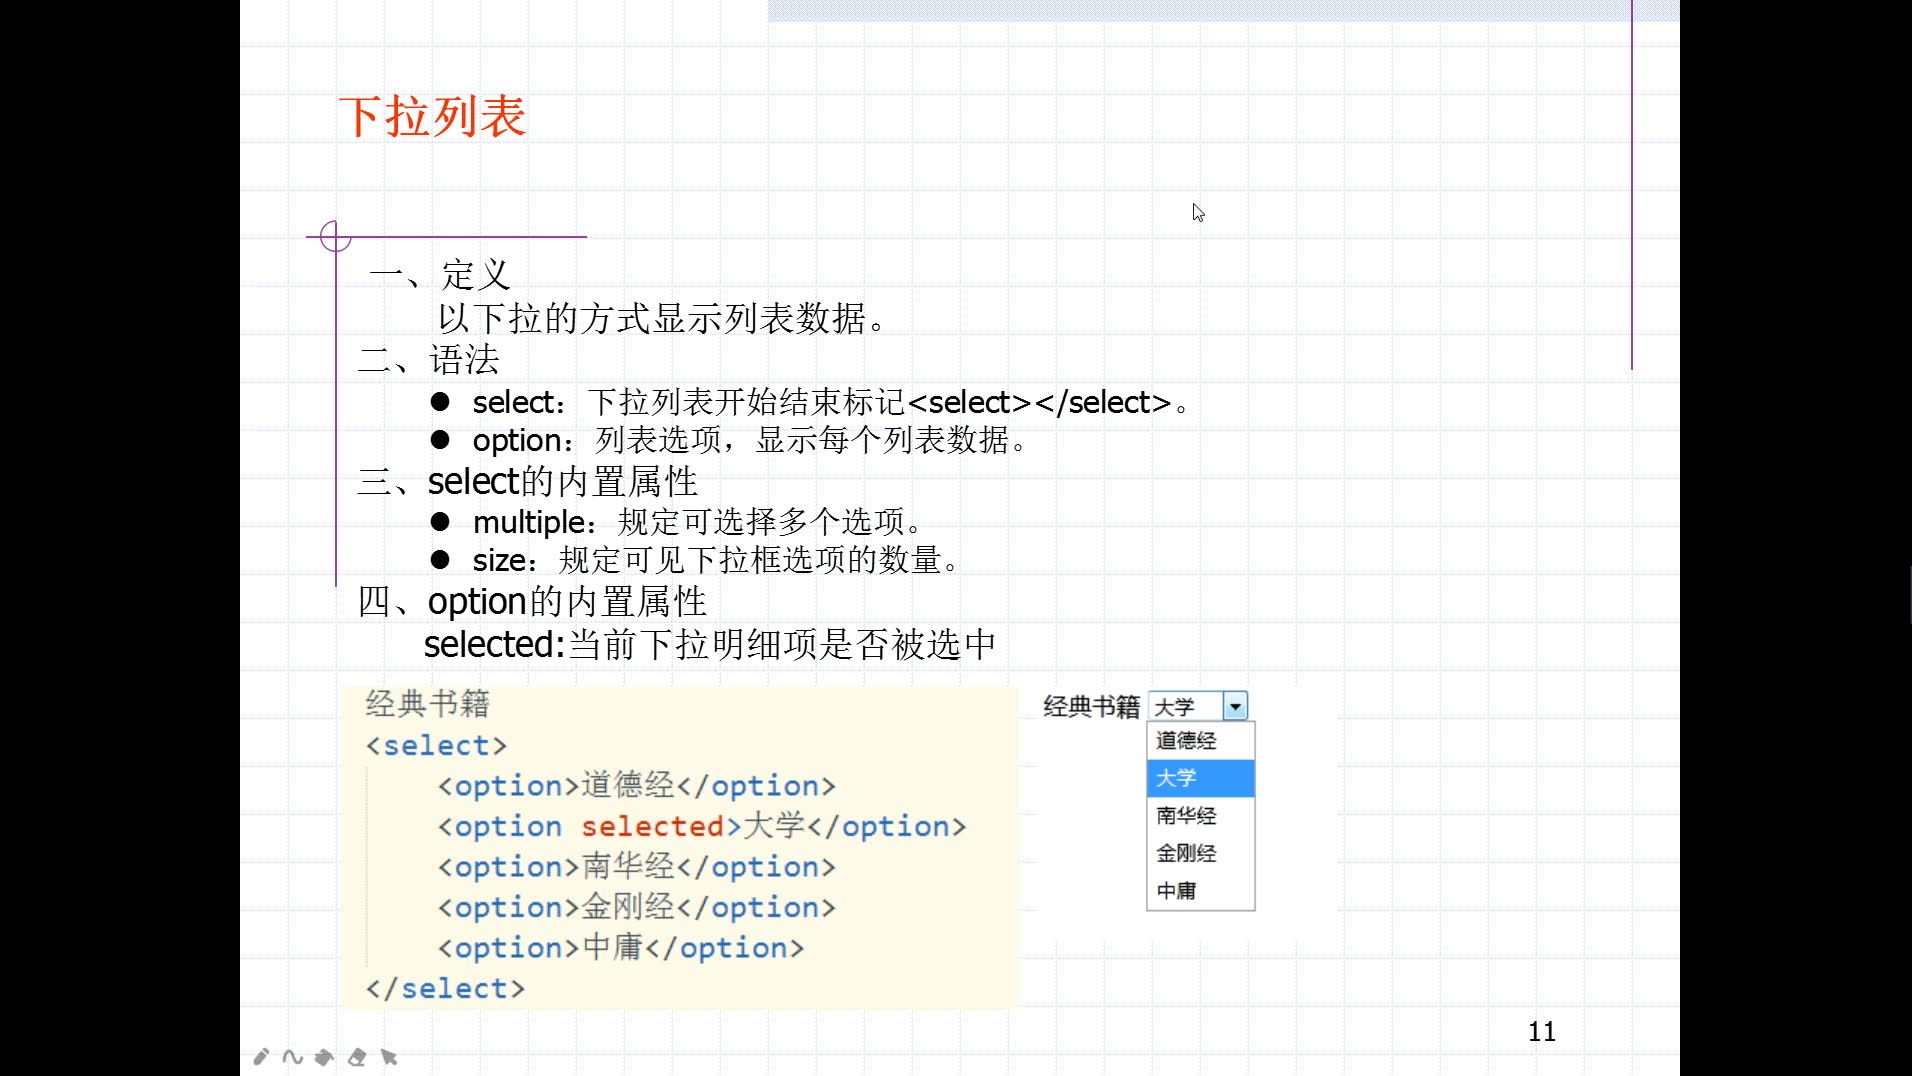Choose 道德经 in the dropdown list
1912x1076 pixels.
(x=1200, y=740)
